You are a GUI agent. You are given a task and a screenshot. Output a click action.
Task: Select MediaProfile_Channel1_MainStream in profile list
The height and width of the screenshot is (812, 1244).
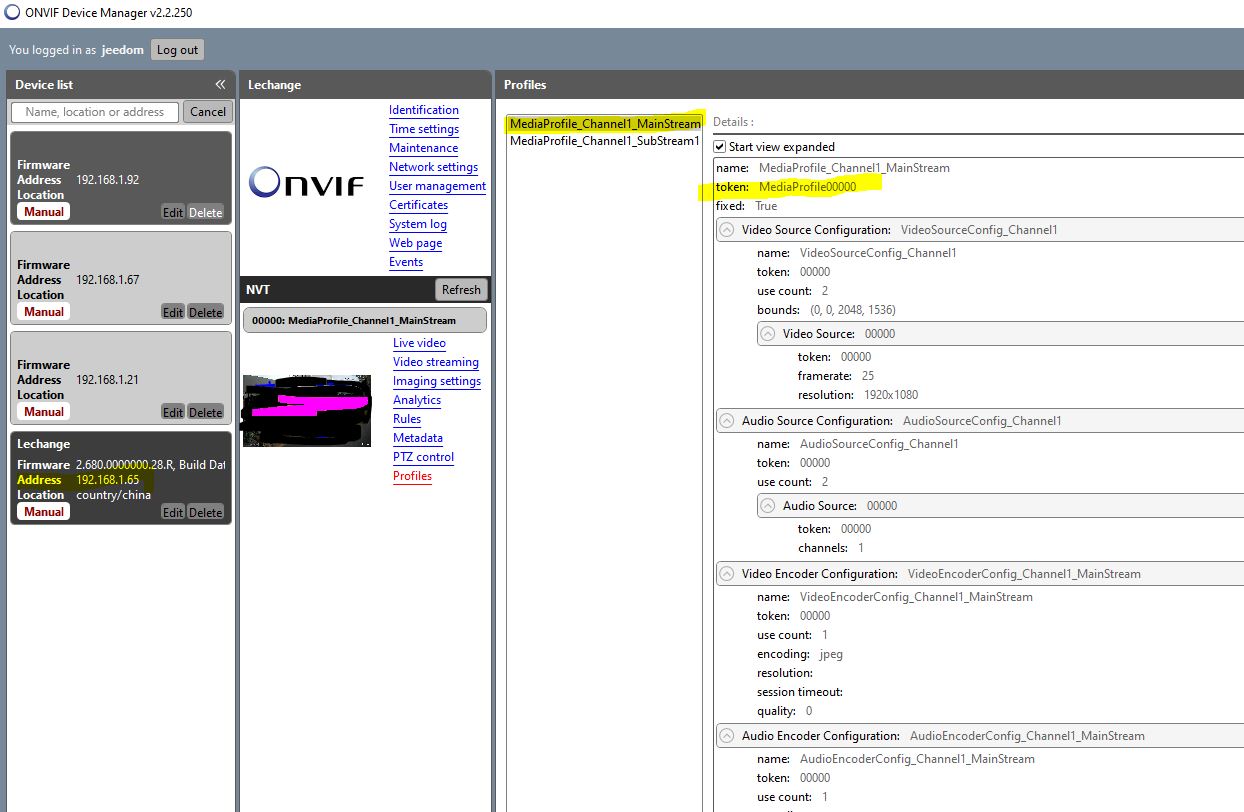pyautogui.click(x=605, y=123)
